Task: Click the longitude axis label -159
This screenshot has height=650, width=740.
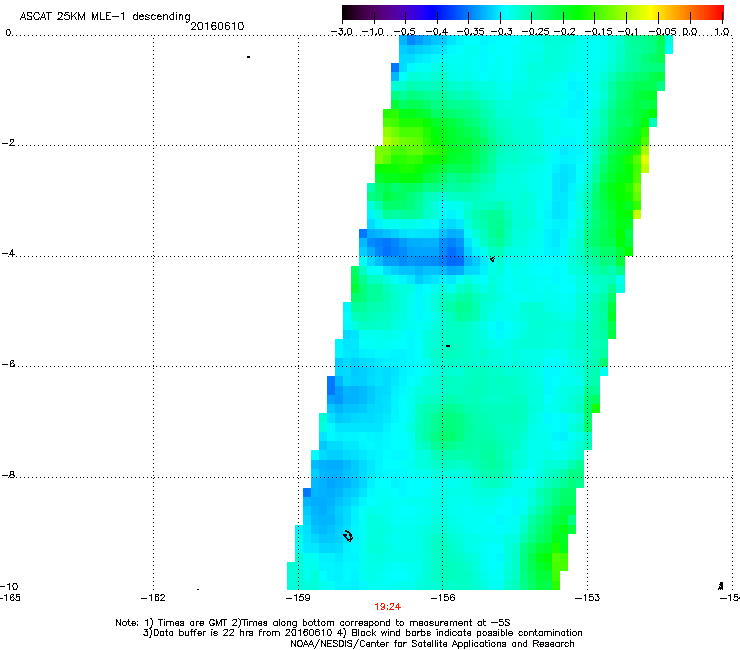Action: pyautogui.click(x=298, y=598)
